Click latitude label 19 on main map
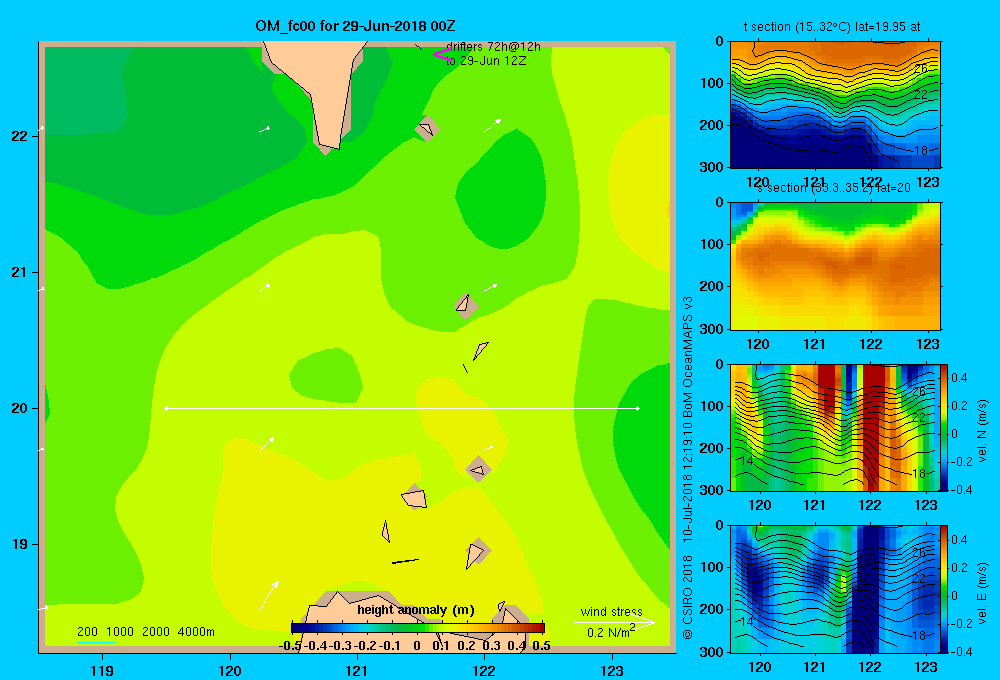This screenshot has width=1000, height=680. 19,544
